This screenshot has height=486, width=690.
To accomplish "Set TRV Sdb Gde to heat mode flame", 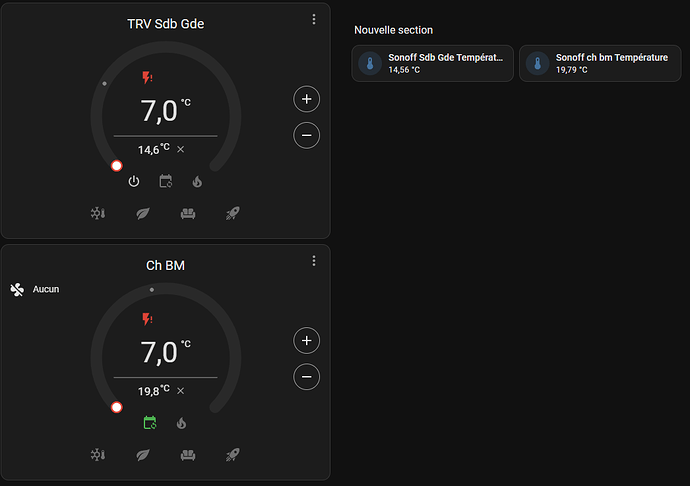I will 197,181.
